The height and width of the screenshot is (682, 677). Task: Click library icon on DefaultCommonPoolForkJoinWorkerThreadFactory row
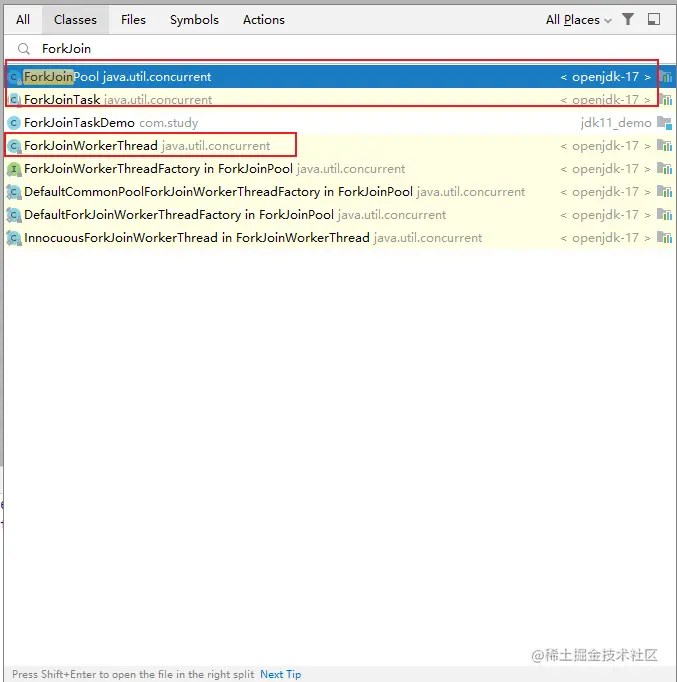coord(665,192)
